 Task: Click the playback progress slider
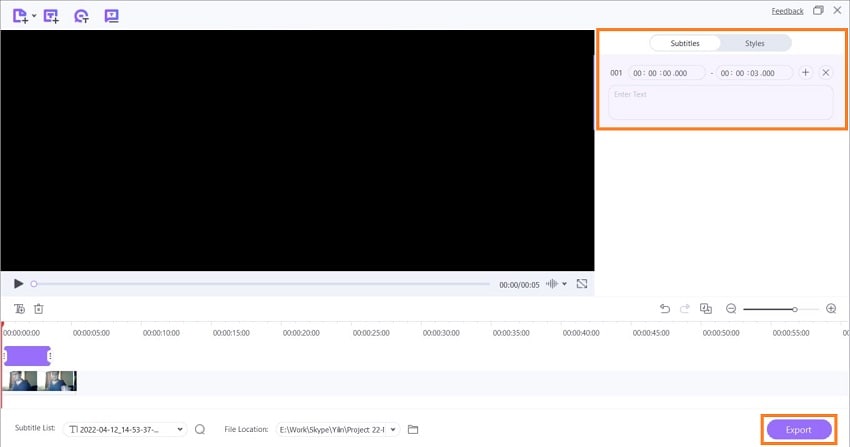tap(261, 284)
